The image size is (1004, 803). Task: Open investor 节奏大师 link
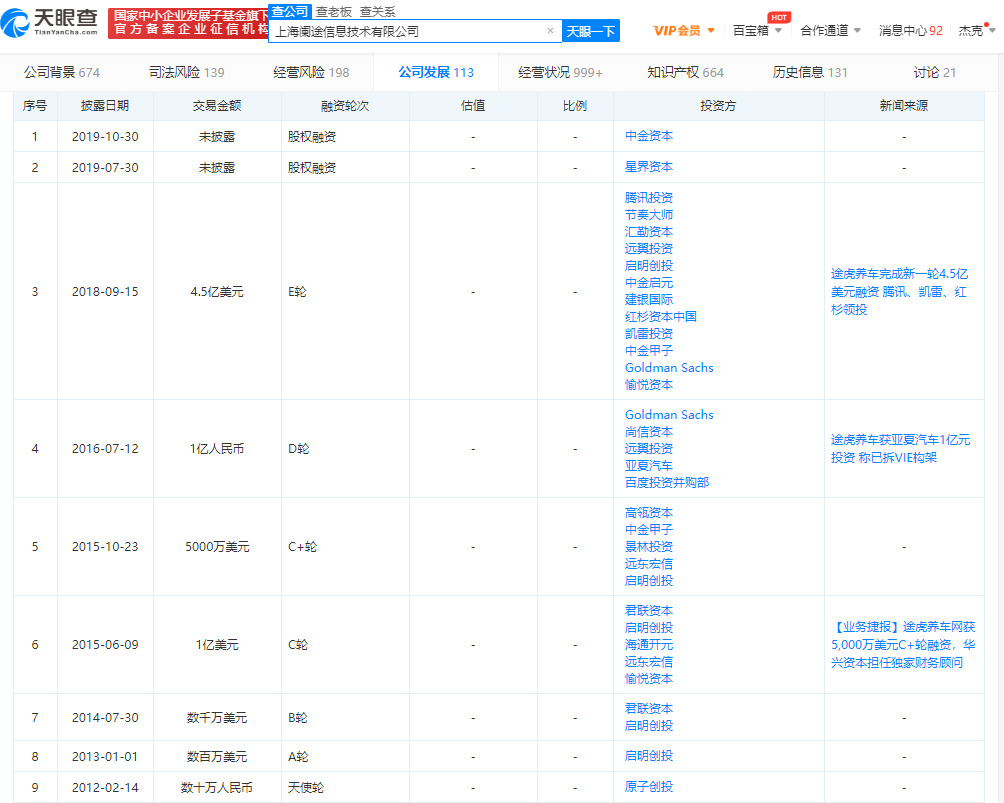click(649, 215)
